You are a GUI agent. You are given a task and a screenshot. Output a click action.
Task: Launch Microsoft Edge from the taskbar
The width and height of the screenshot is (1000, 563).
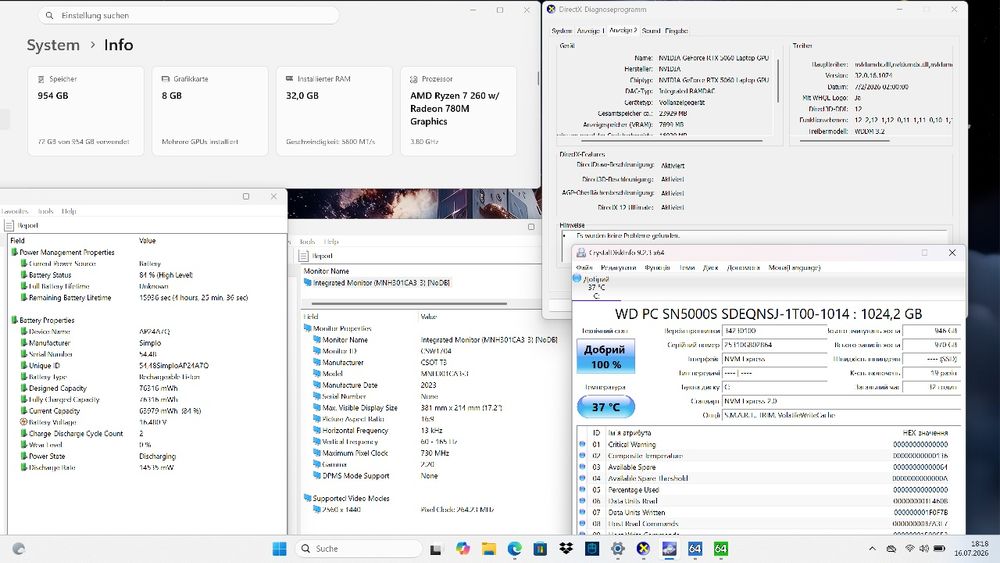(x=514, y=548)
